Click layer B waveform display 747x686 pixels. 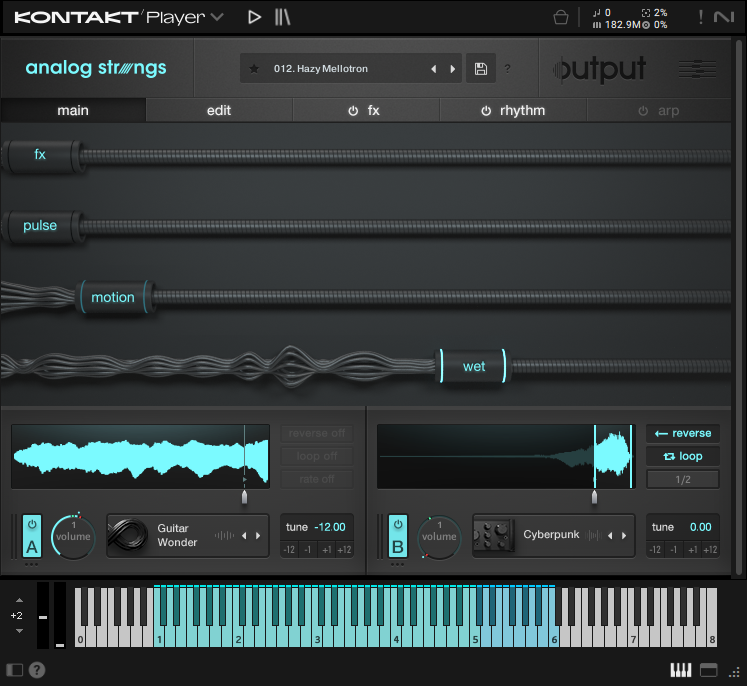(x=506, y=456)
